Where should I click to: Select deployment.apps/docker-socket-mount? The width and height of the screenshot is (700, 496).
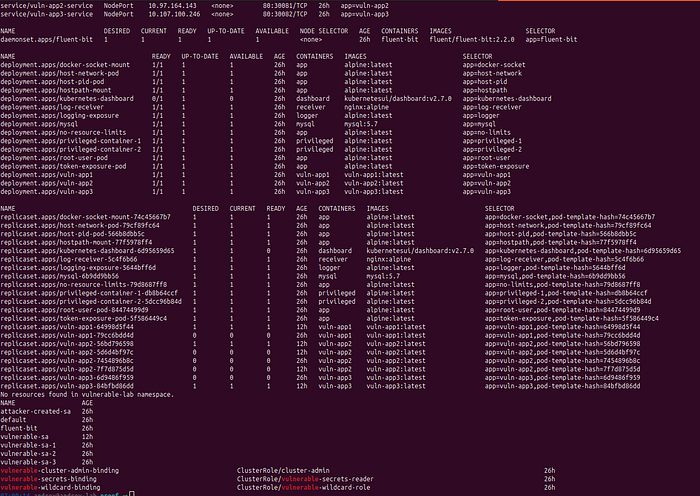(65, 65)
